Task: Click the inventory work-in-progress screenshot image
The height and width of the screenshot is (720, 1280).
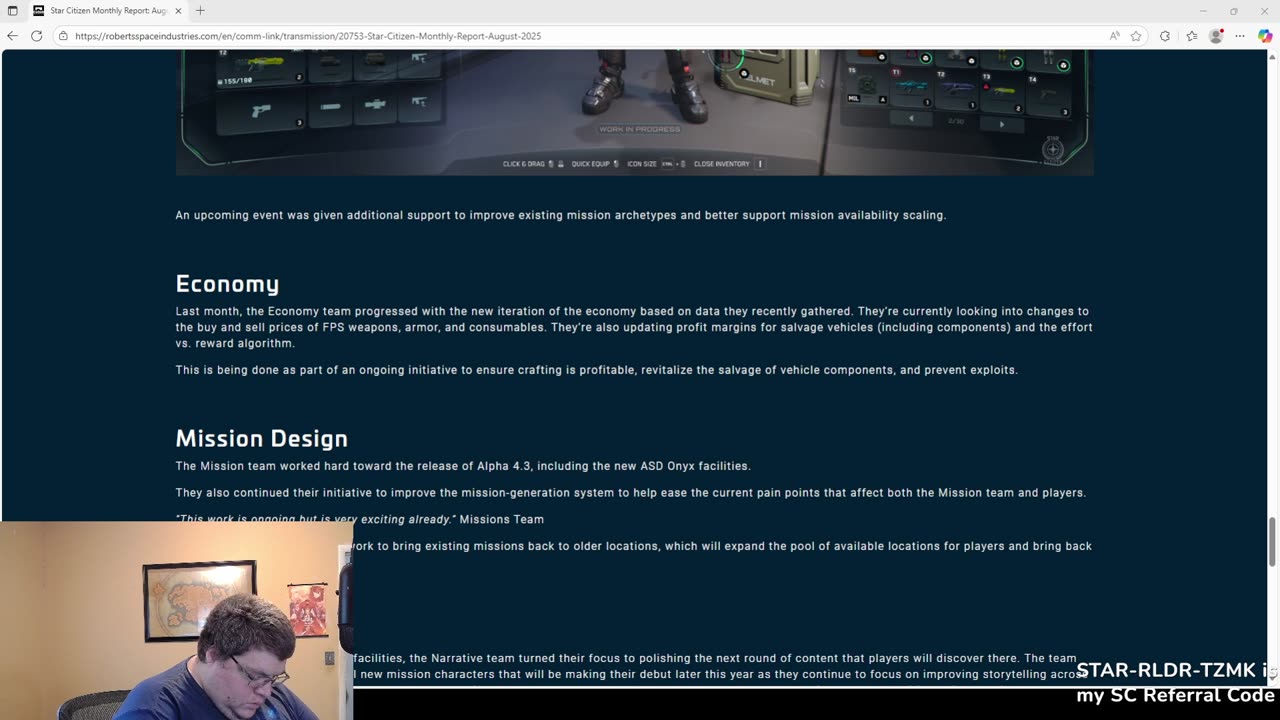Action: [634, 112]
